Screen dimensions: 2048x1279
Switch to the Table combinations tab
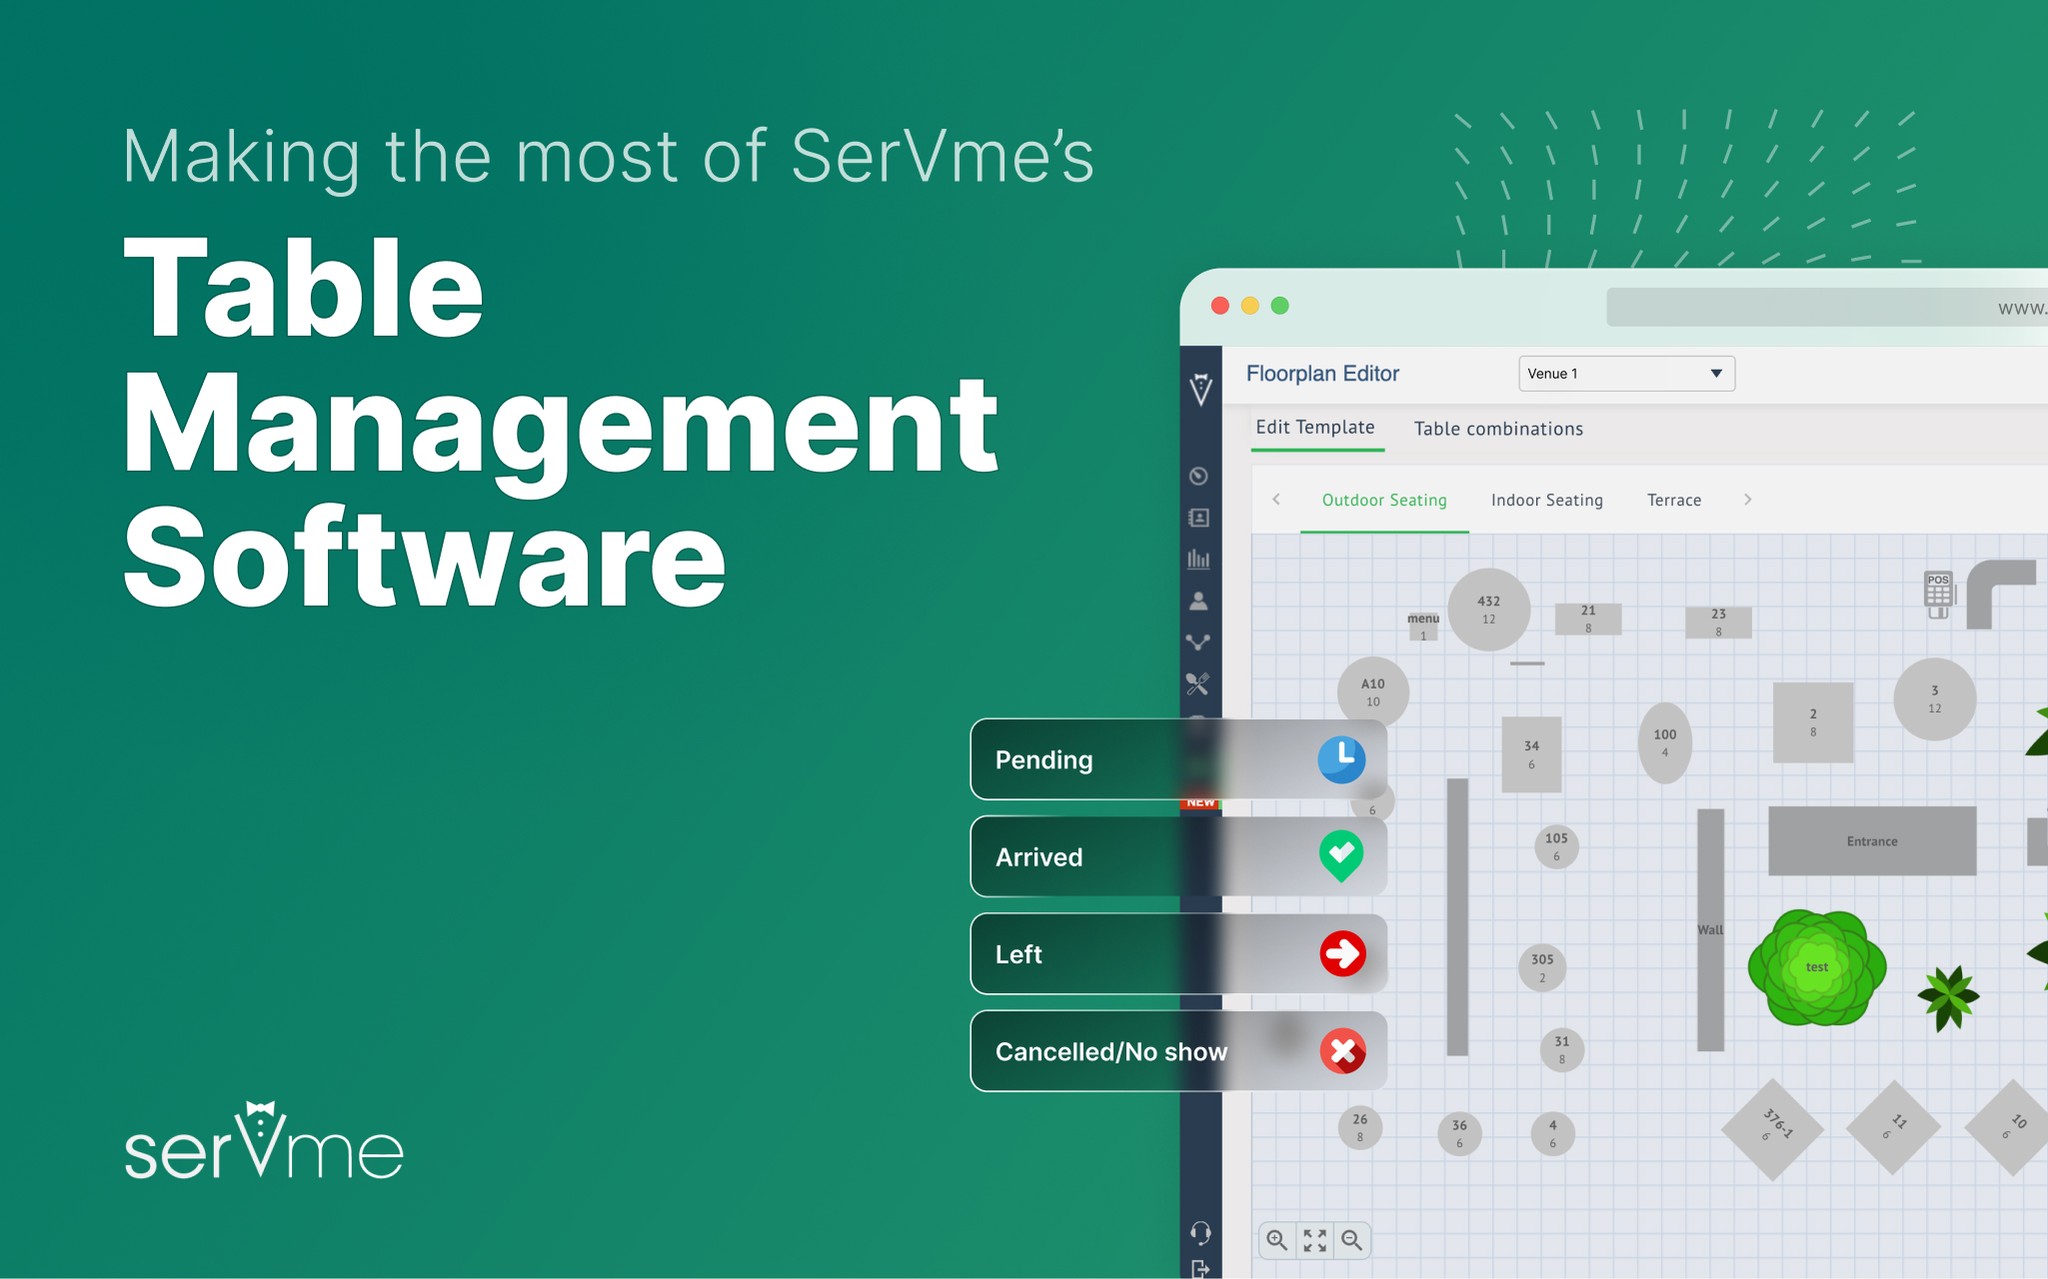(1498, 428)
